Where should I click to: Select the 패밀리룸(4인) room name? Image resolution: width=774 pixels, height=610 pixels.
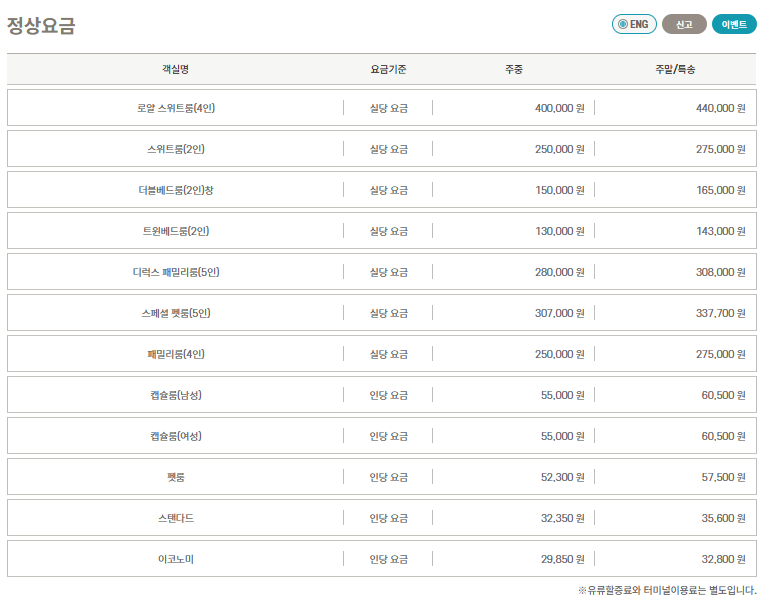pos(176,354)
